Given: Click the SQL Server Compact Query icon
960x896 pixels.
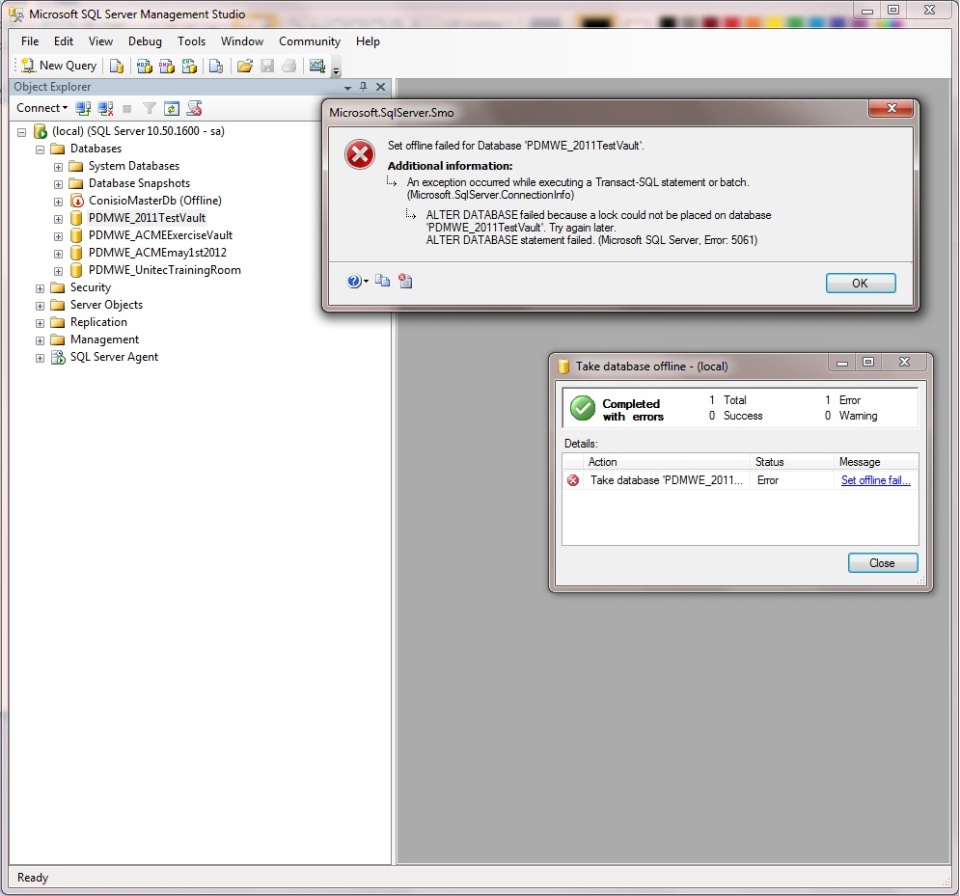Looking at the screenshot, I should coord(216,66).
